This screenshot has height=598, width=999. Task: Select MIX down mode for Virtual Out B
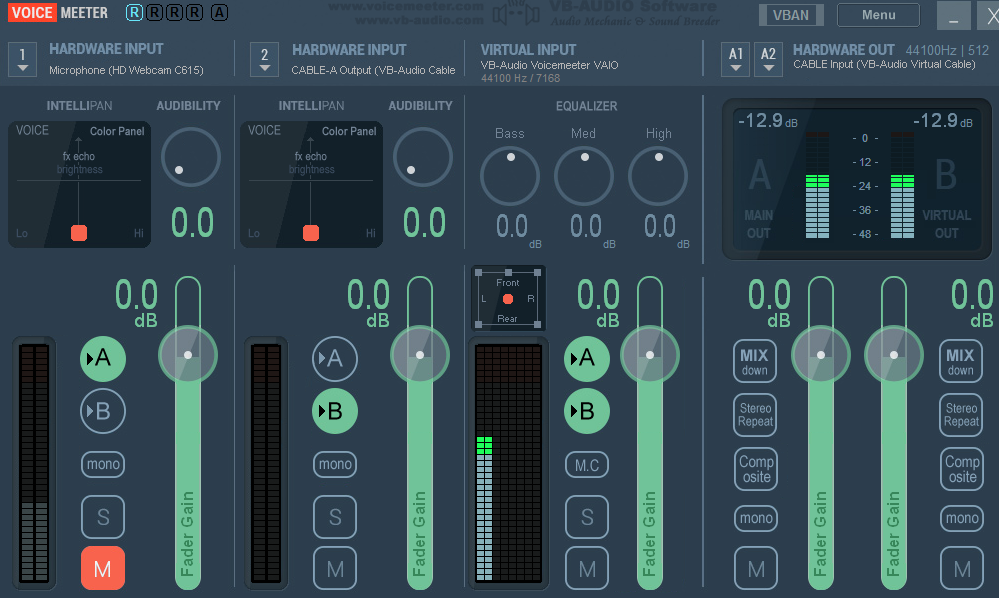click(961, 362)
